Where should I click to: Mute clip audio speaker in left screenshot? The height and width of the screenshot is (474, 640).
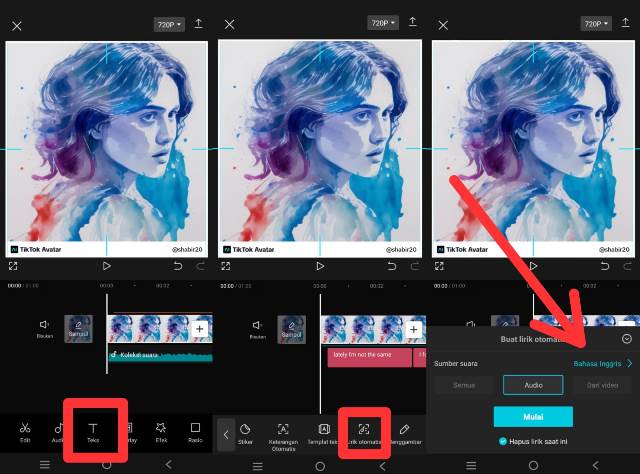44,328
